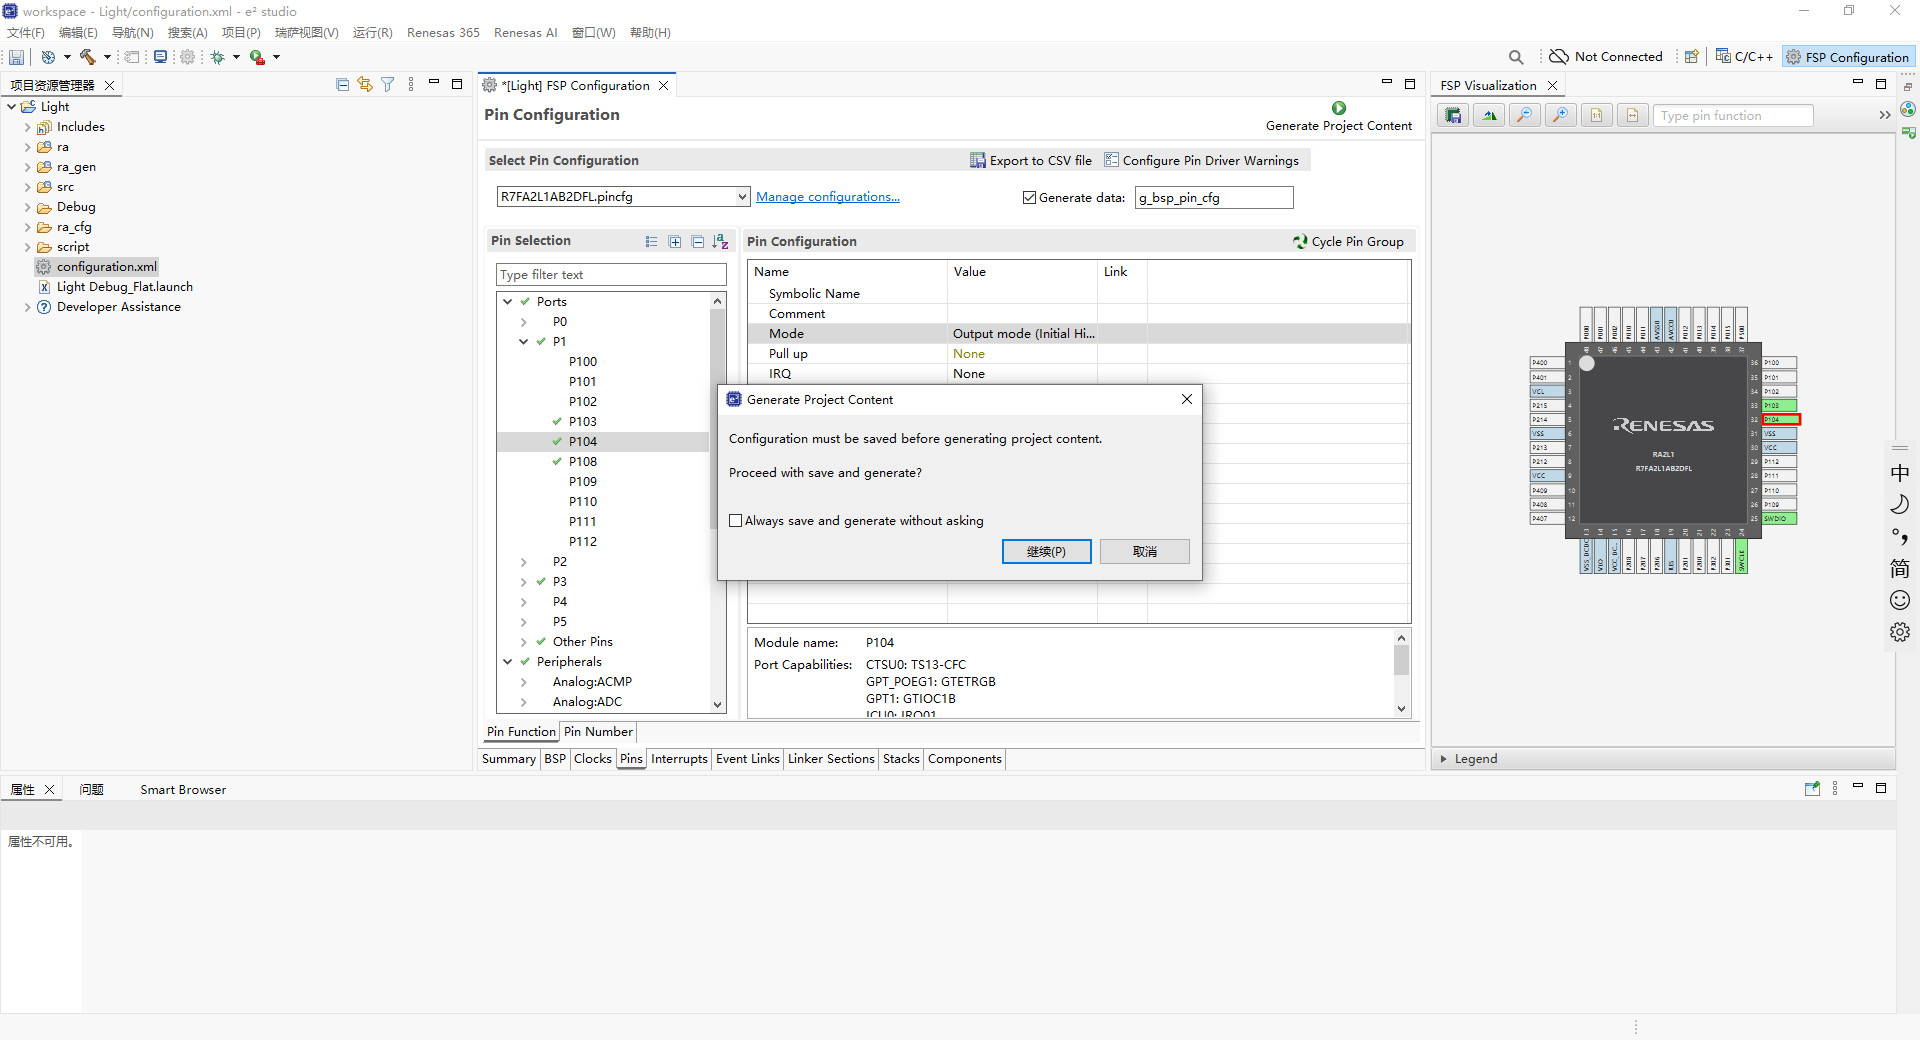The width and height of the screenshot is (1920, 1040).
Task: Click the green Generate Project Content icon
Action: [1339, 108]
